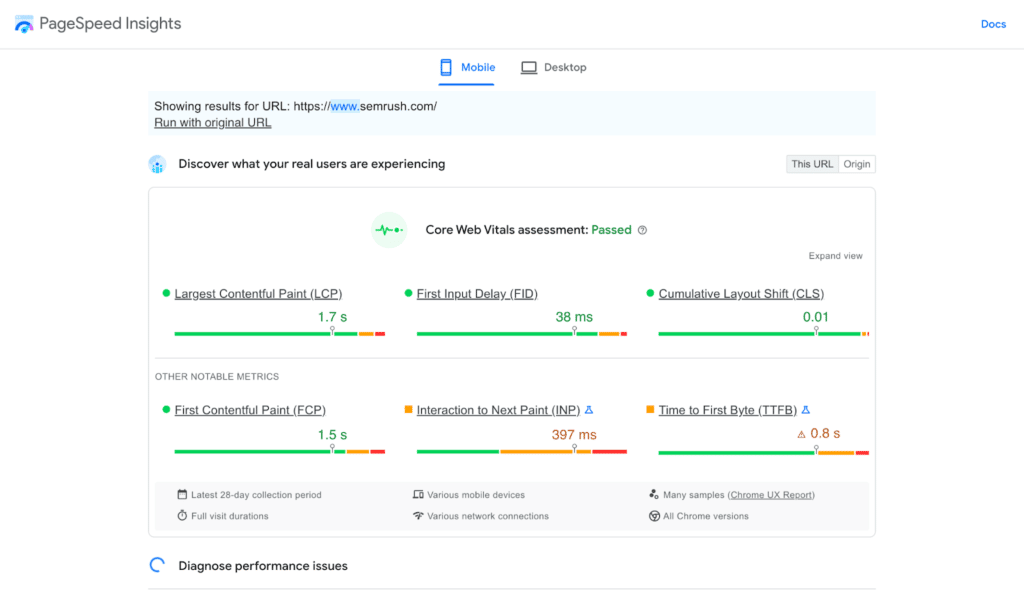Image resolution: width=1024 pixels, height=598 pixels.
Task: Click the Showing results for URL text
Action: pyautogui.click(x=296, y=106)
